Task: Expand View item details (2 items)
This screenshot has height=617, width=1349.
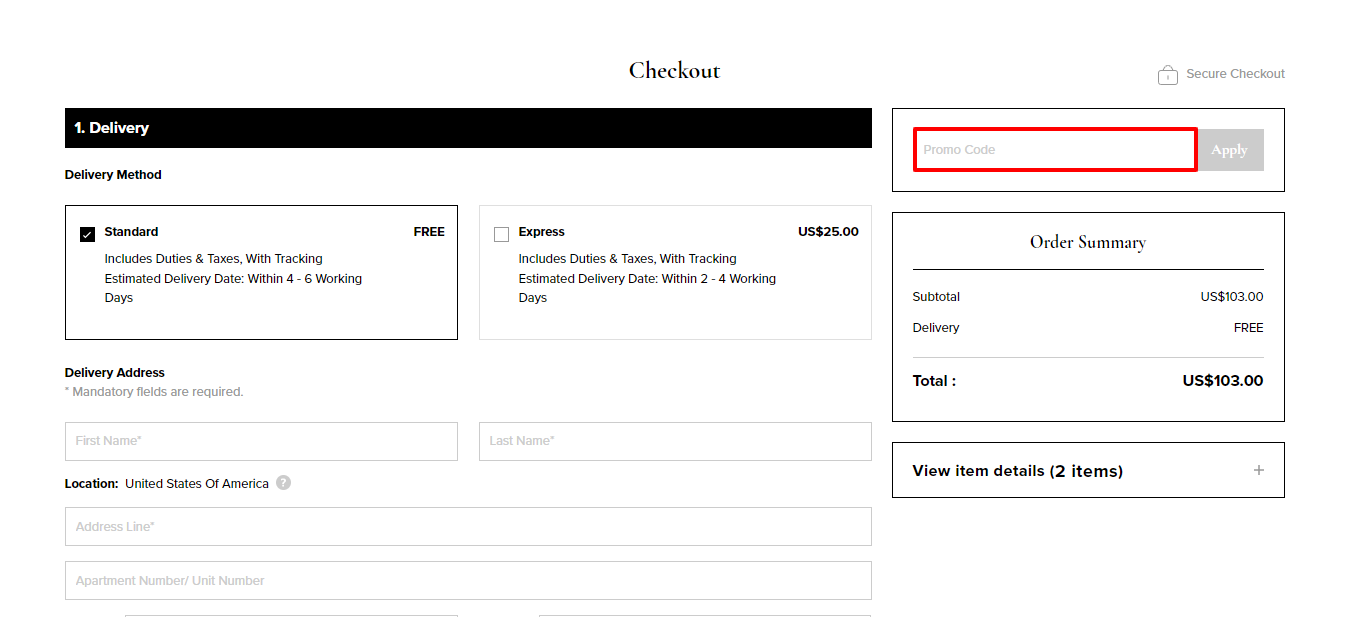Action: pos(1088,470)
